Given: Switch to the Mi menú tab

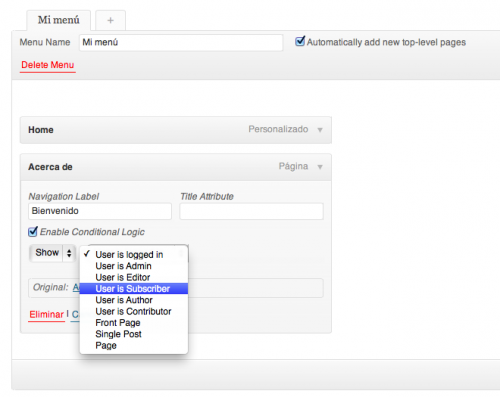Looking at the screenshot, I should click(x=58, y=20).
